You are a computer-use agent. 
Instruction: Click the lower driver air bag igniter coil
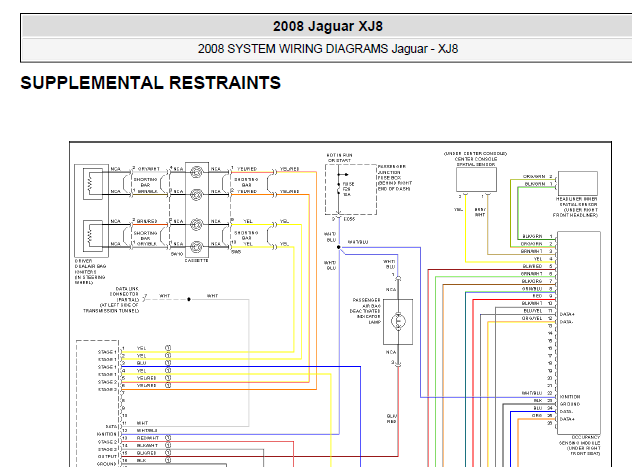89,235
